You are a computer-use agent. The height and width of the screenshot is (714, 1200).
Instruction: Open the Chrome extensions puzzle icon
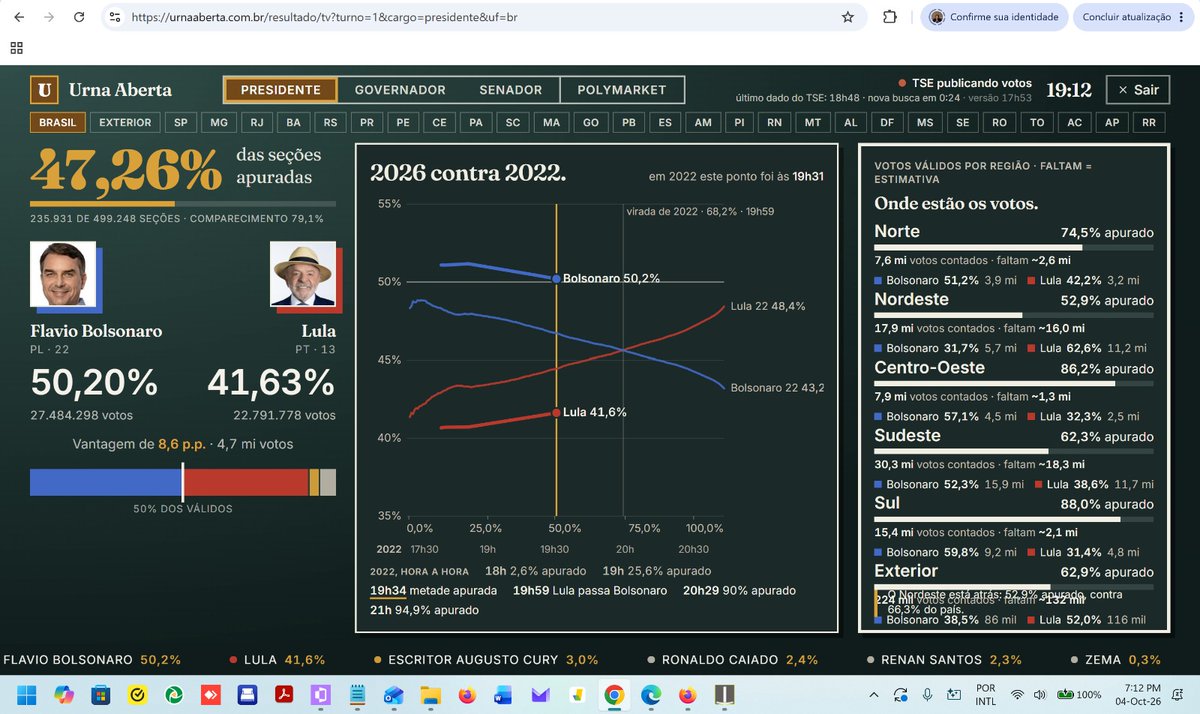tap(889, 17)
